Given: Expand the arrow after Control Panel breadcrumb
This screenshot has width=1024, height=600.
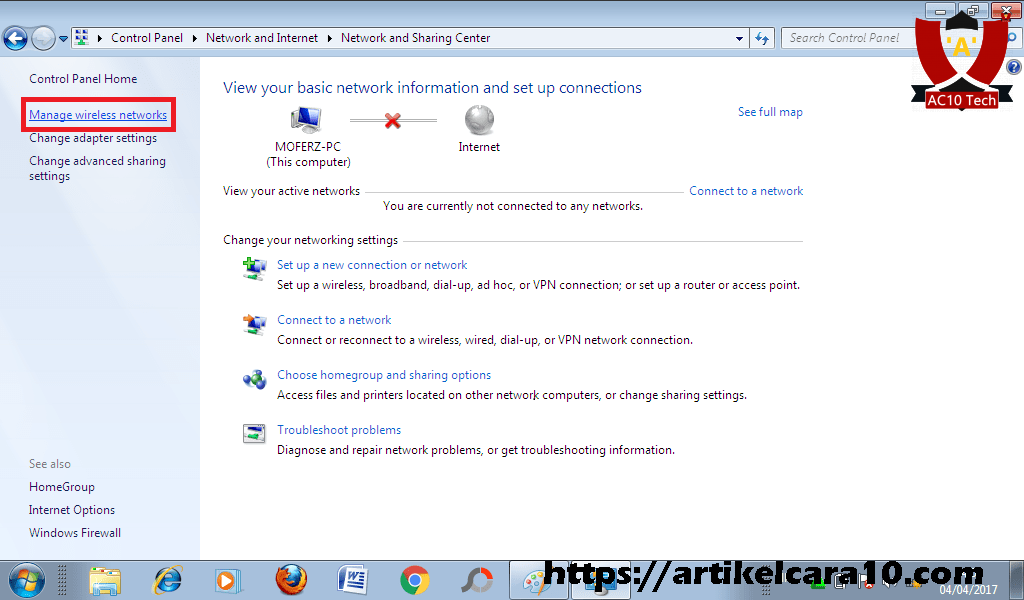Looking at the screenshot, I should pos(194,38).
